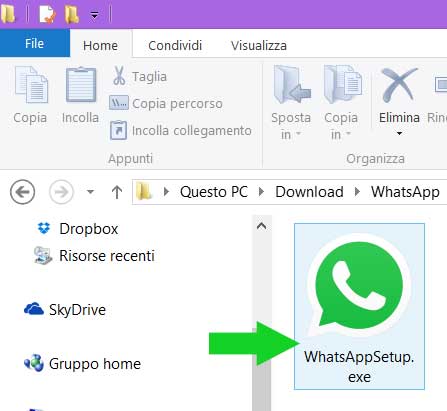Open the Condividi ribbon tab
The width and height of the screenshot is (447, 411).
175,45
